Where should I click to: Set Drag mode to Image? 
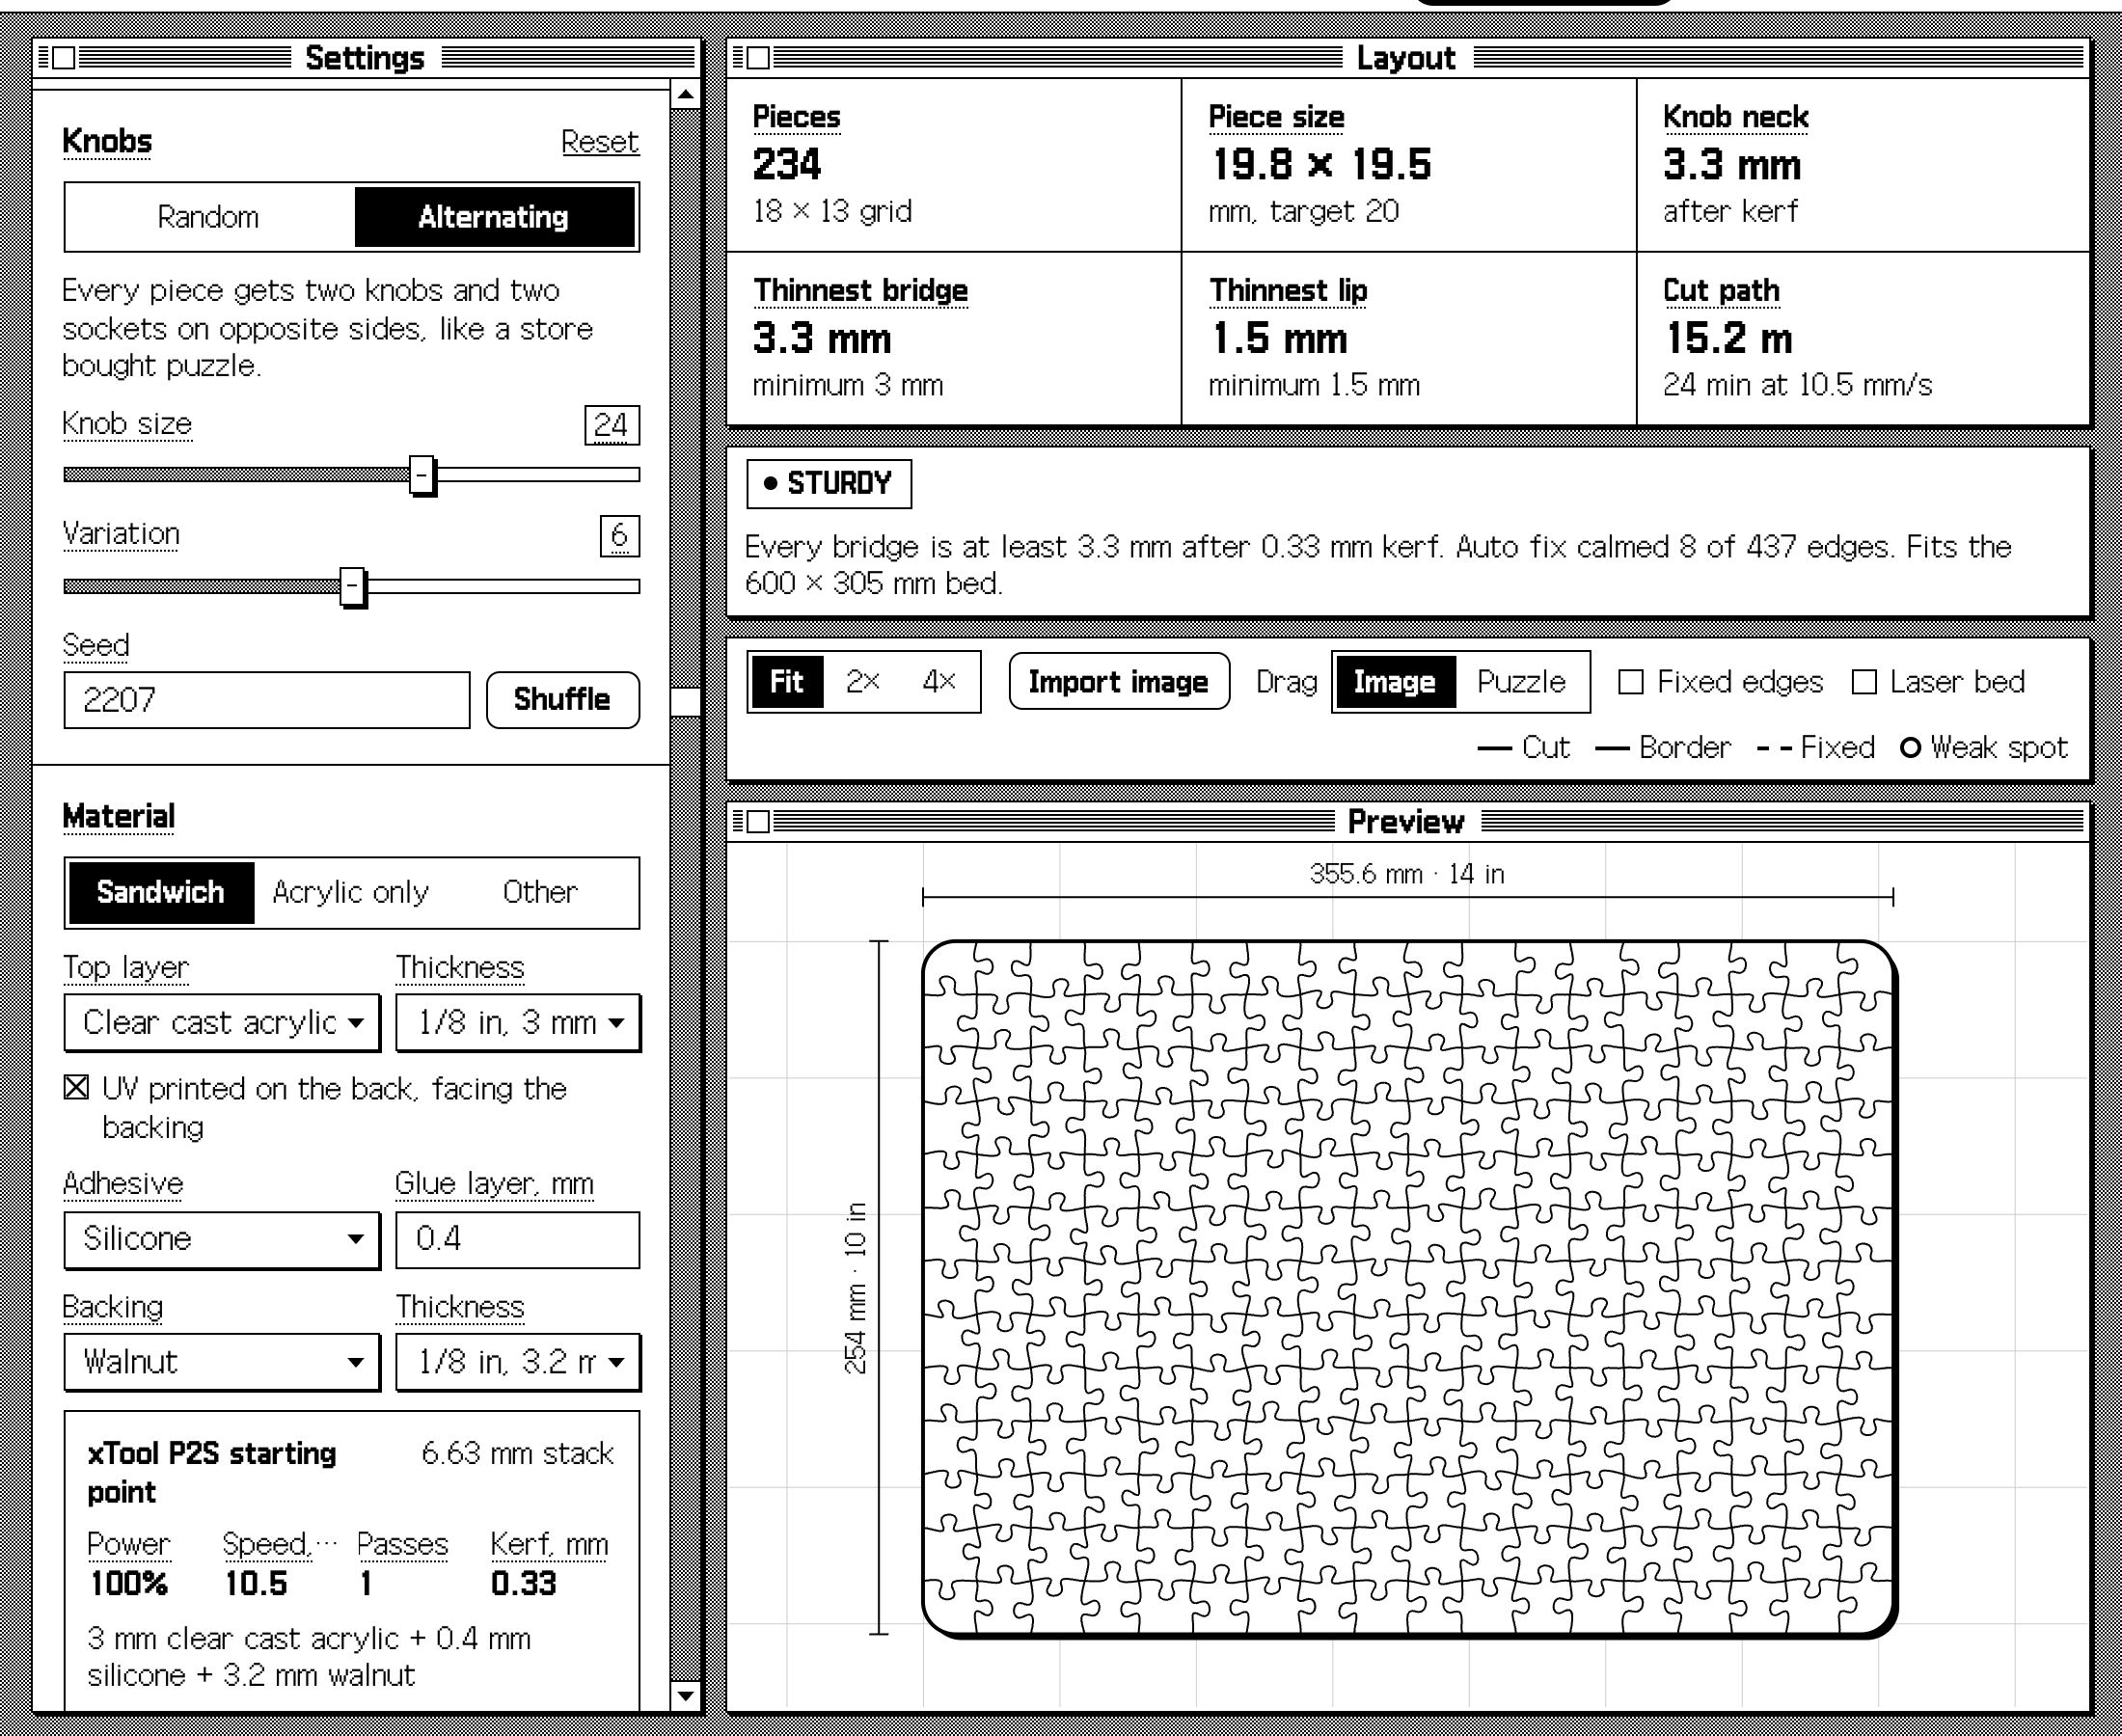[1395, 682]
